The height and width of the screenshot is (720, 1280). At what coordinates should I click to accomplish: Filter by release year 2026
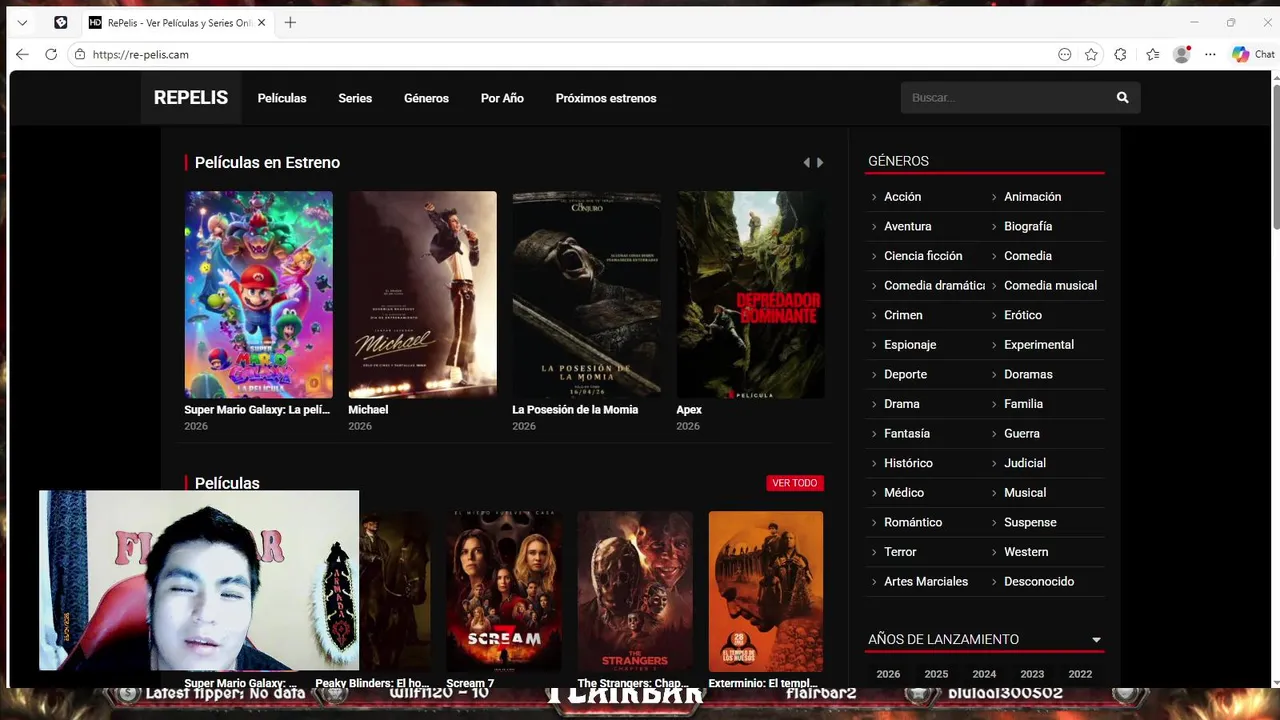tap(888, 674)
